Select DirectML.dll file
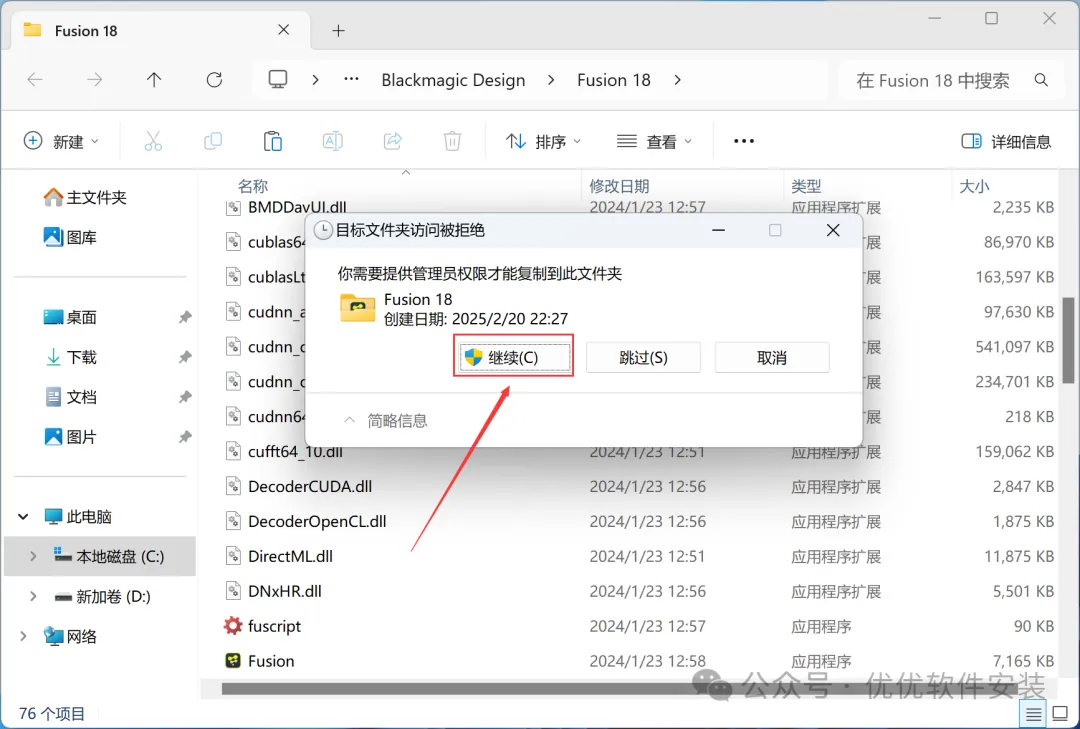Screen dimensions: 1080x729 coord(290,556)
